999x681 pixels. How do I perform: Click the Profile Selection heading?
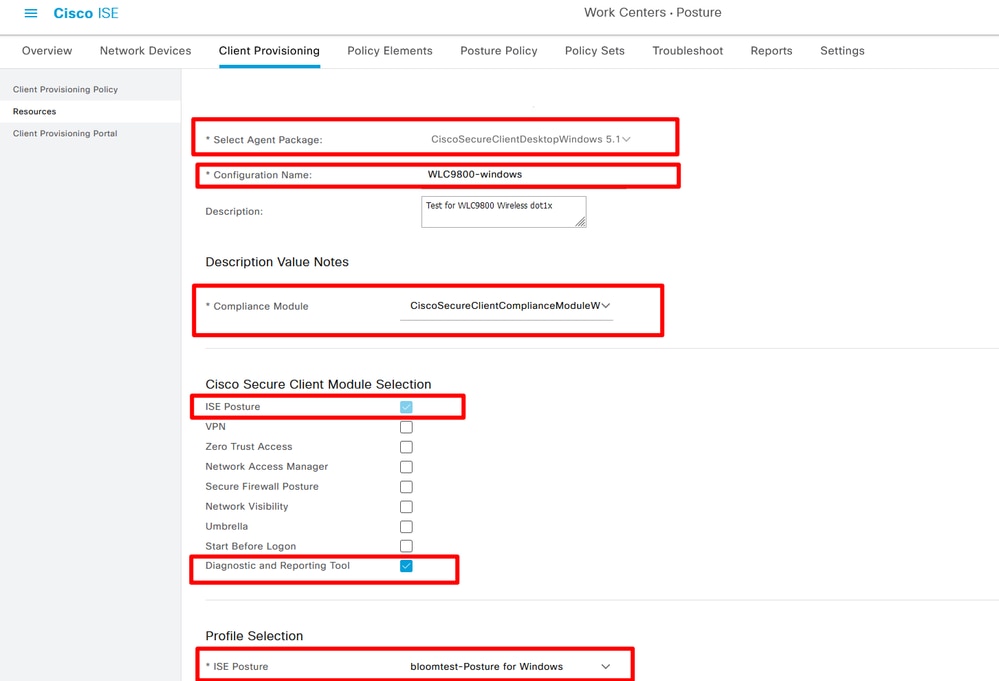click(254, 636)
